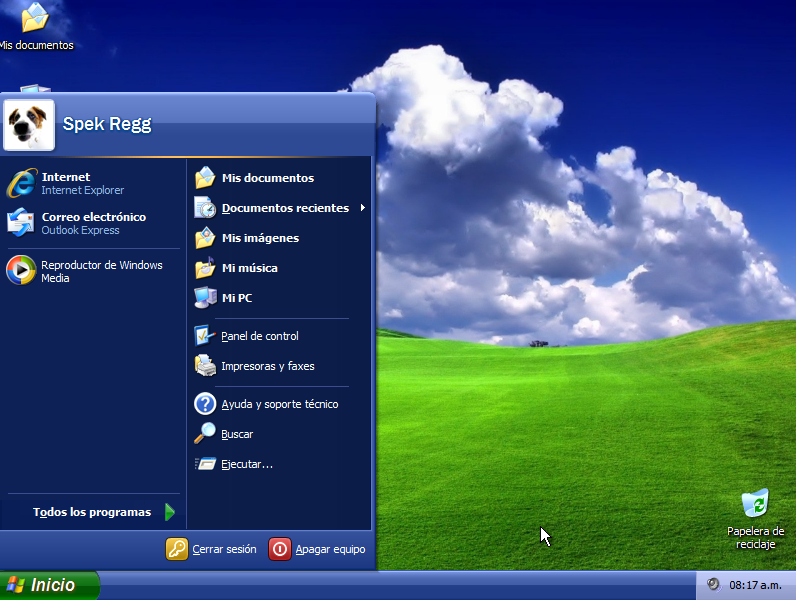Image resolution: width=796 pixels, height=600 pixels.
Task: Open Mis documentos menu entry text
Action: pos(268,178)
